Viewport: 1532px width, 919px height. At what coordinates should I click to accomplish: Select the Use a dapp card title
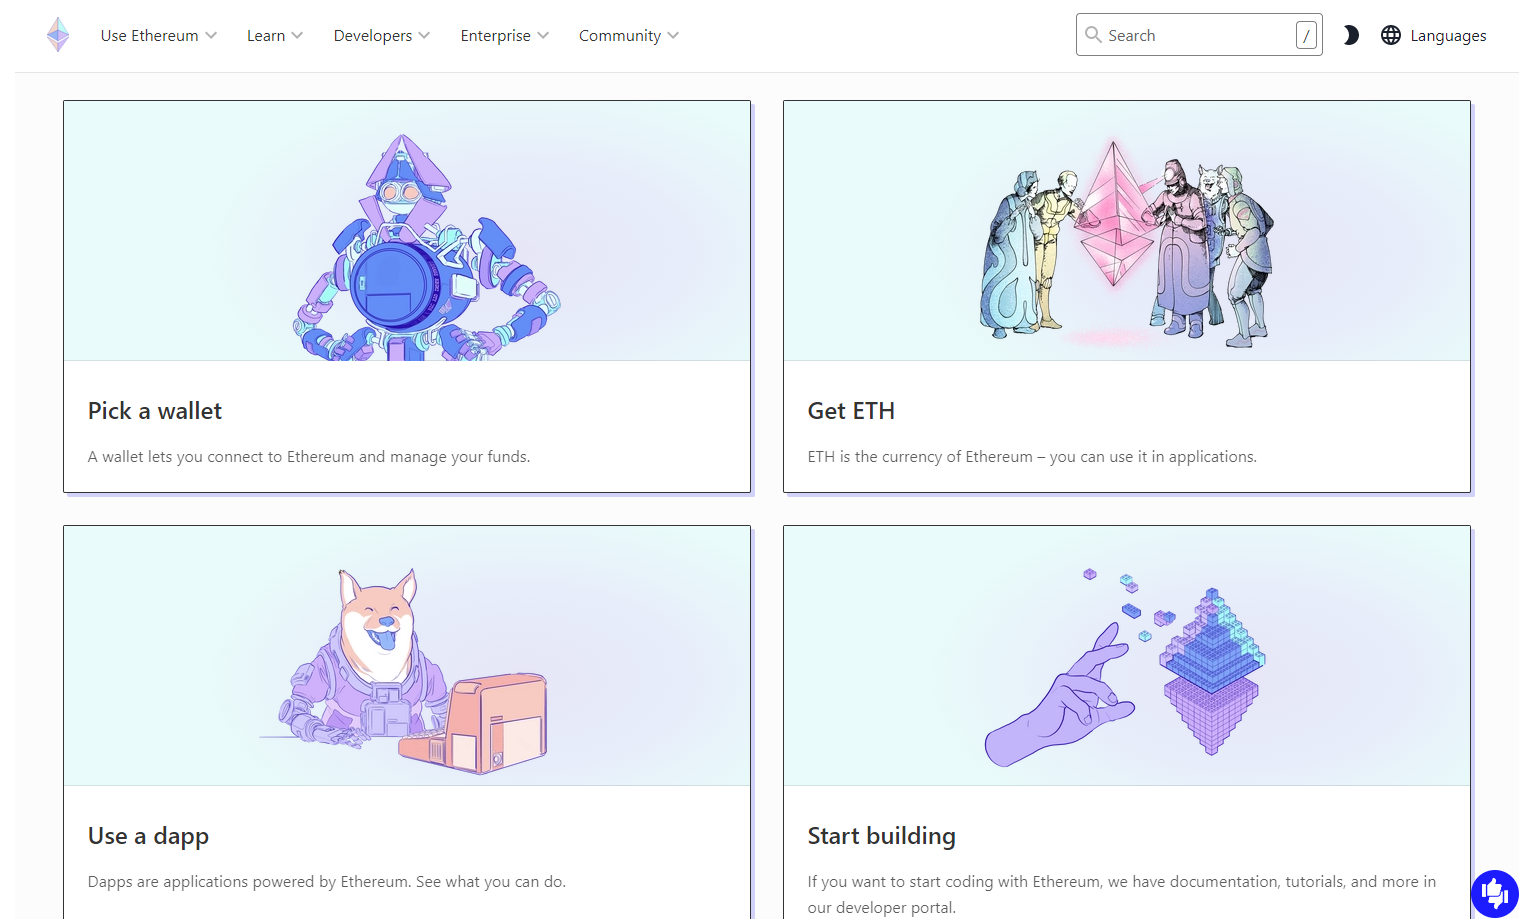pos(148,836)
